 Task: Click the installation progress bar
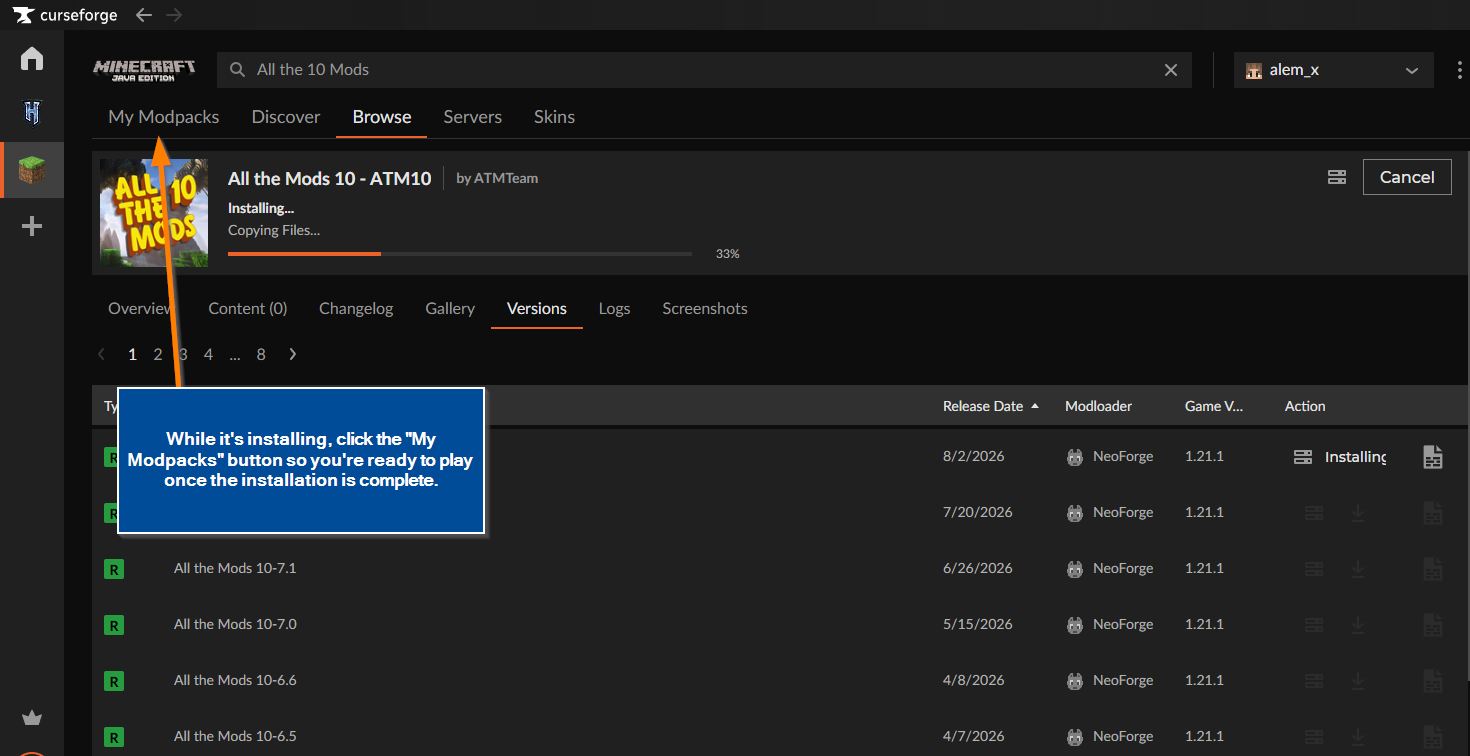click(x=460, y=254)
